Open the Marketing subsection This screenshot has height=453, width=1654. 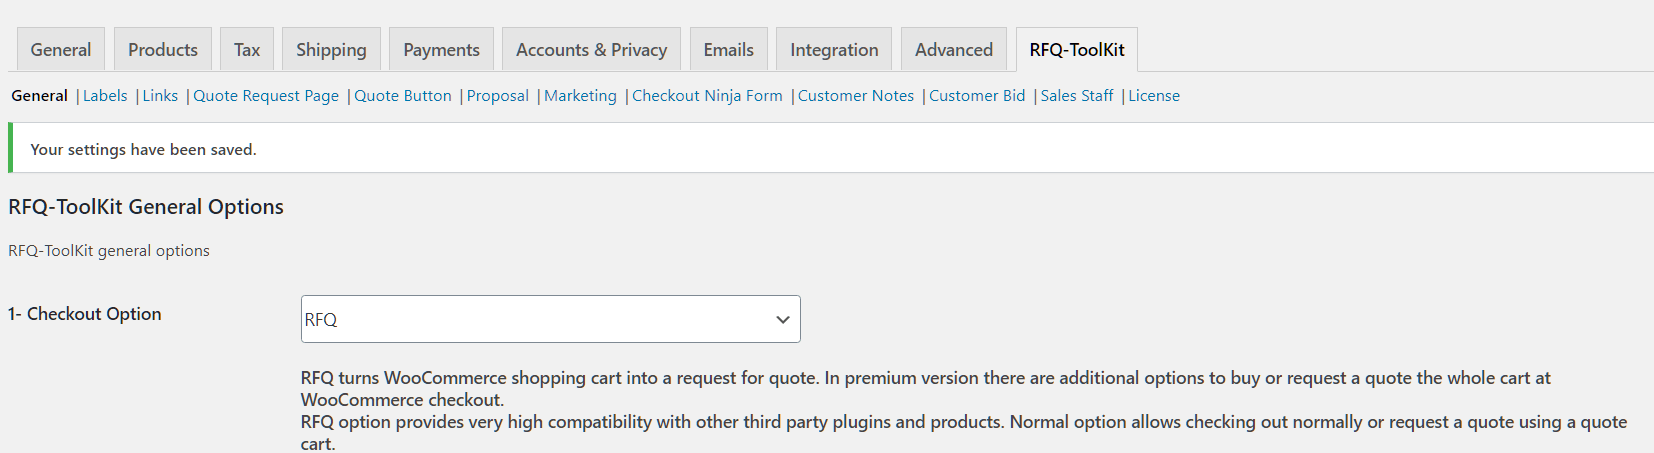point(580,96)
